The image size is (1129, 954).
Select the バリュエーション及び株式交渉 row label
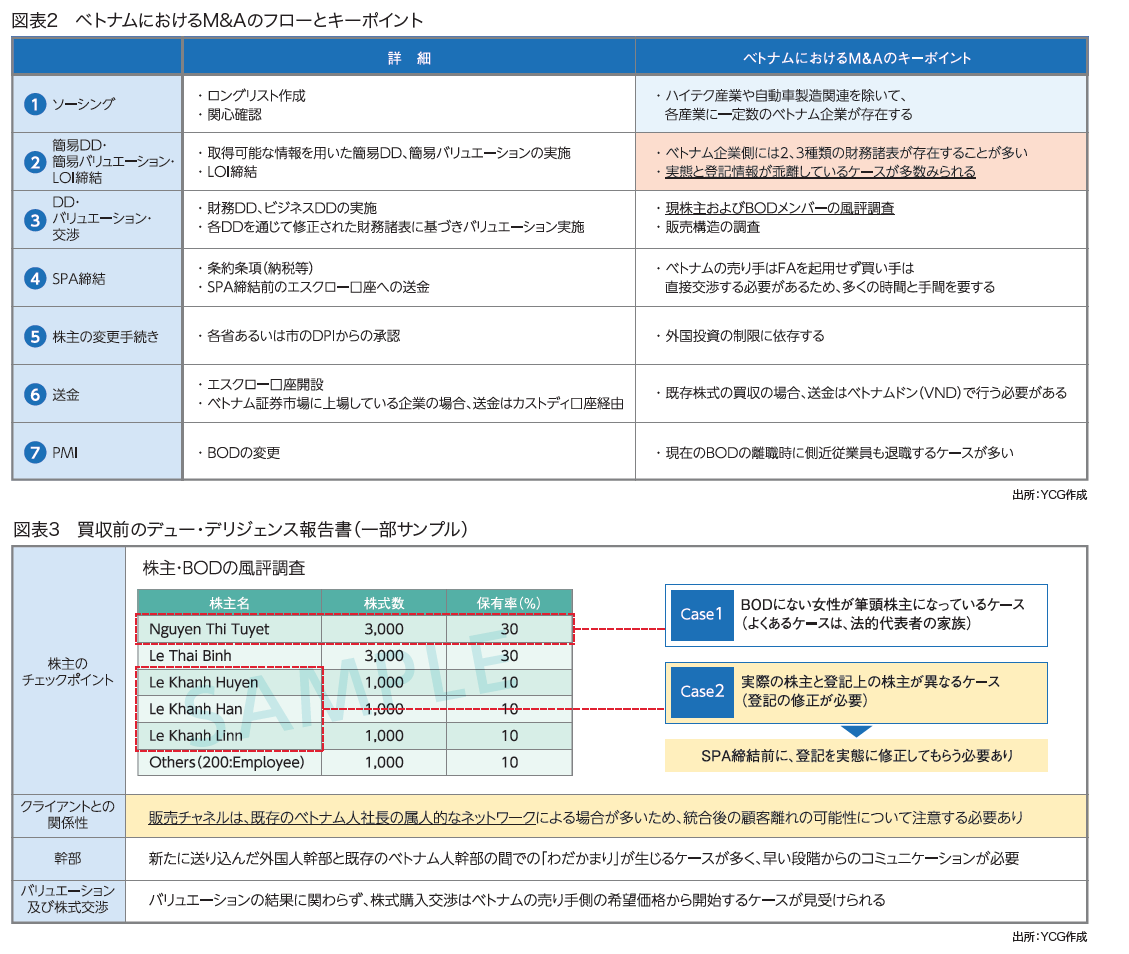(68, 899)
